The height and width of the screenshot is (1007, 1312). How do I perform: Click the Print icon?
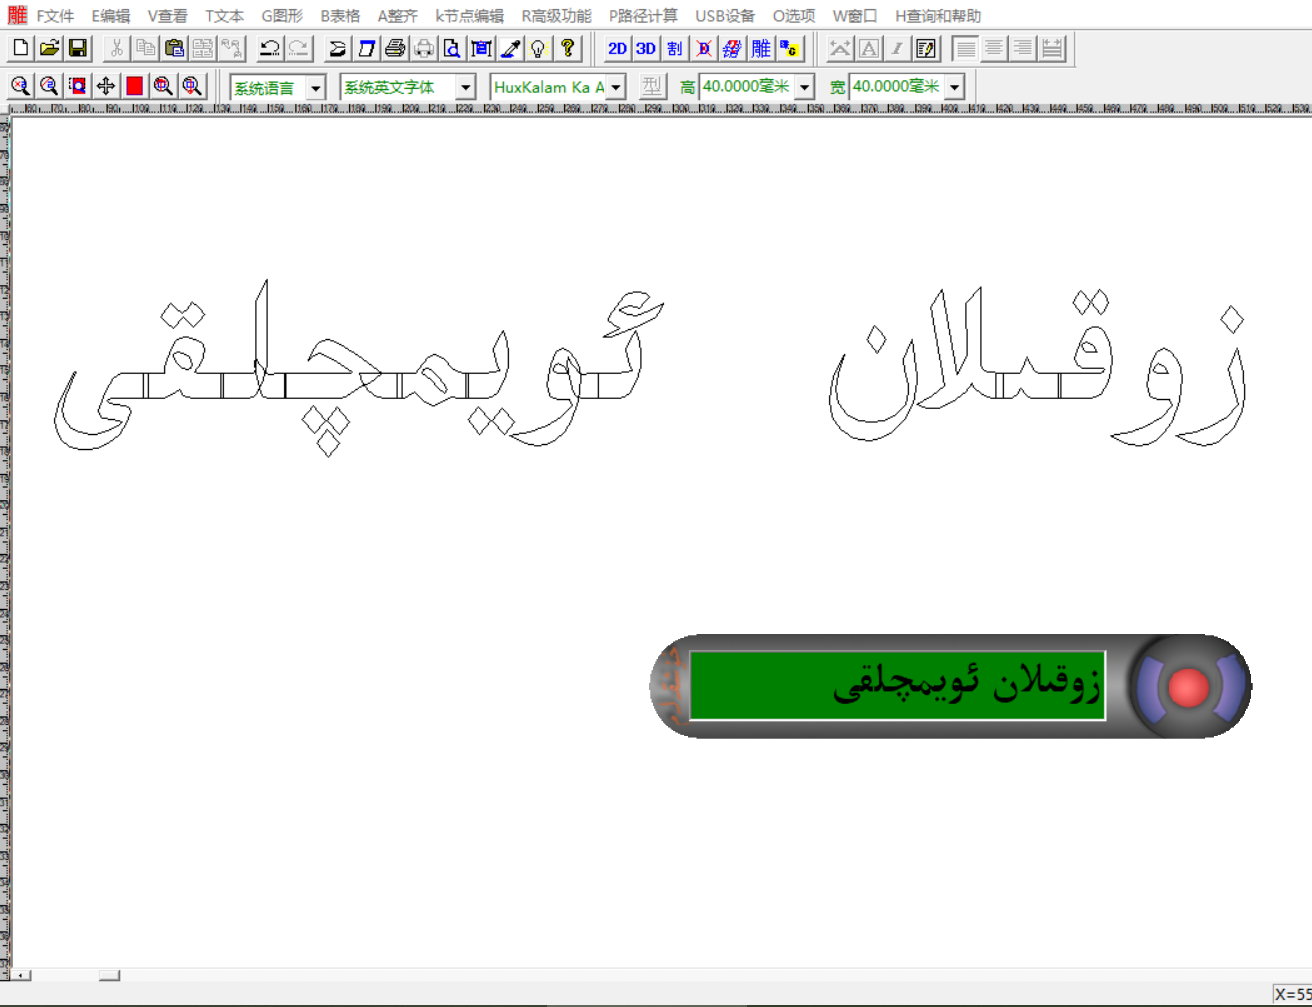(x=395, y=48)
